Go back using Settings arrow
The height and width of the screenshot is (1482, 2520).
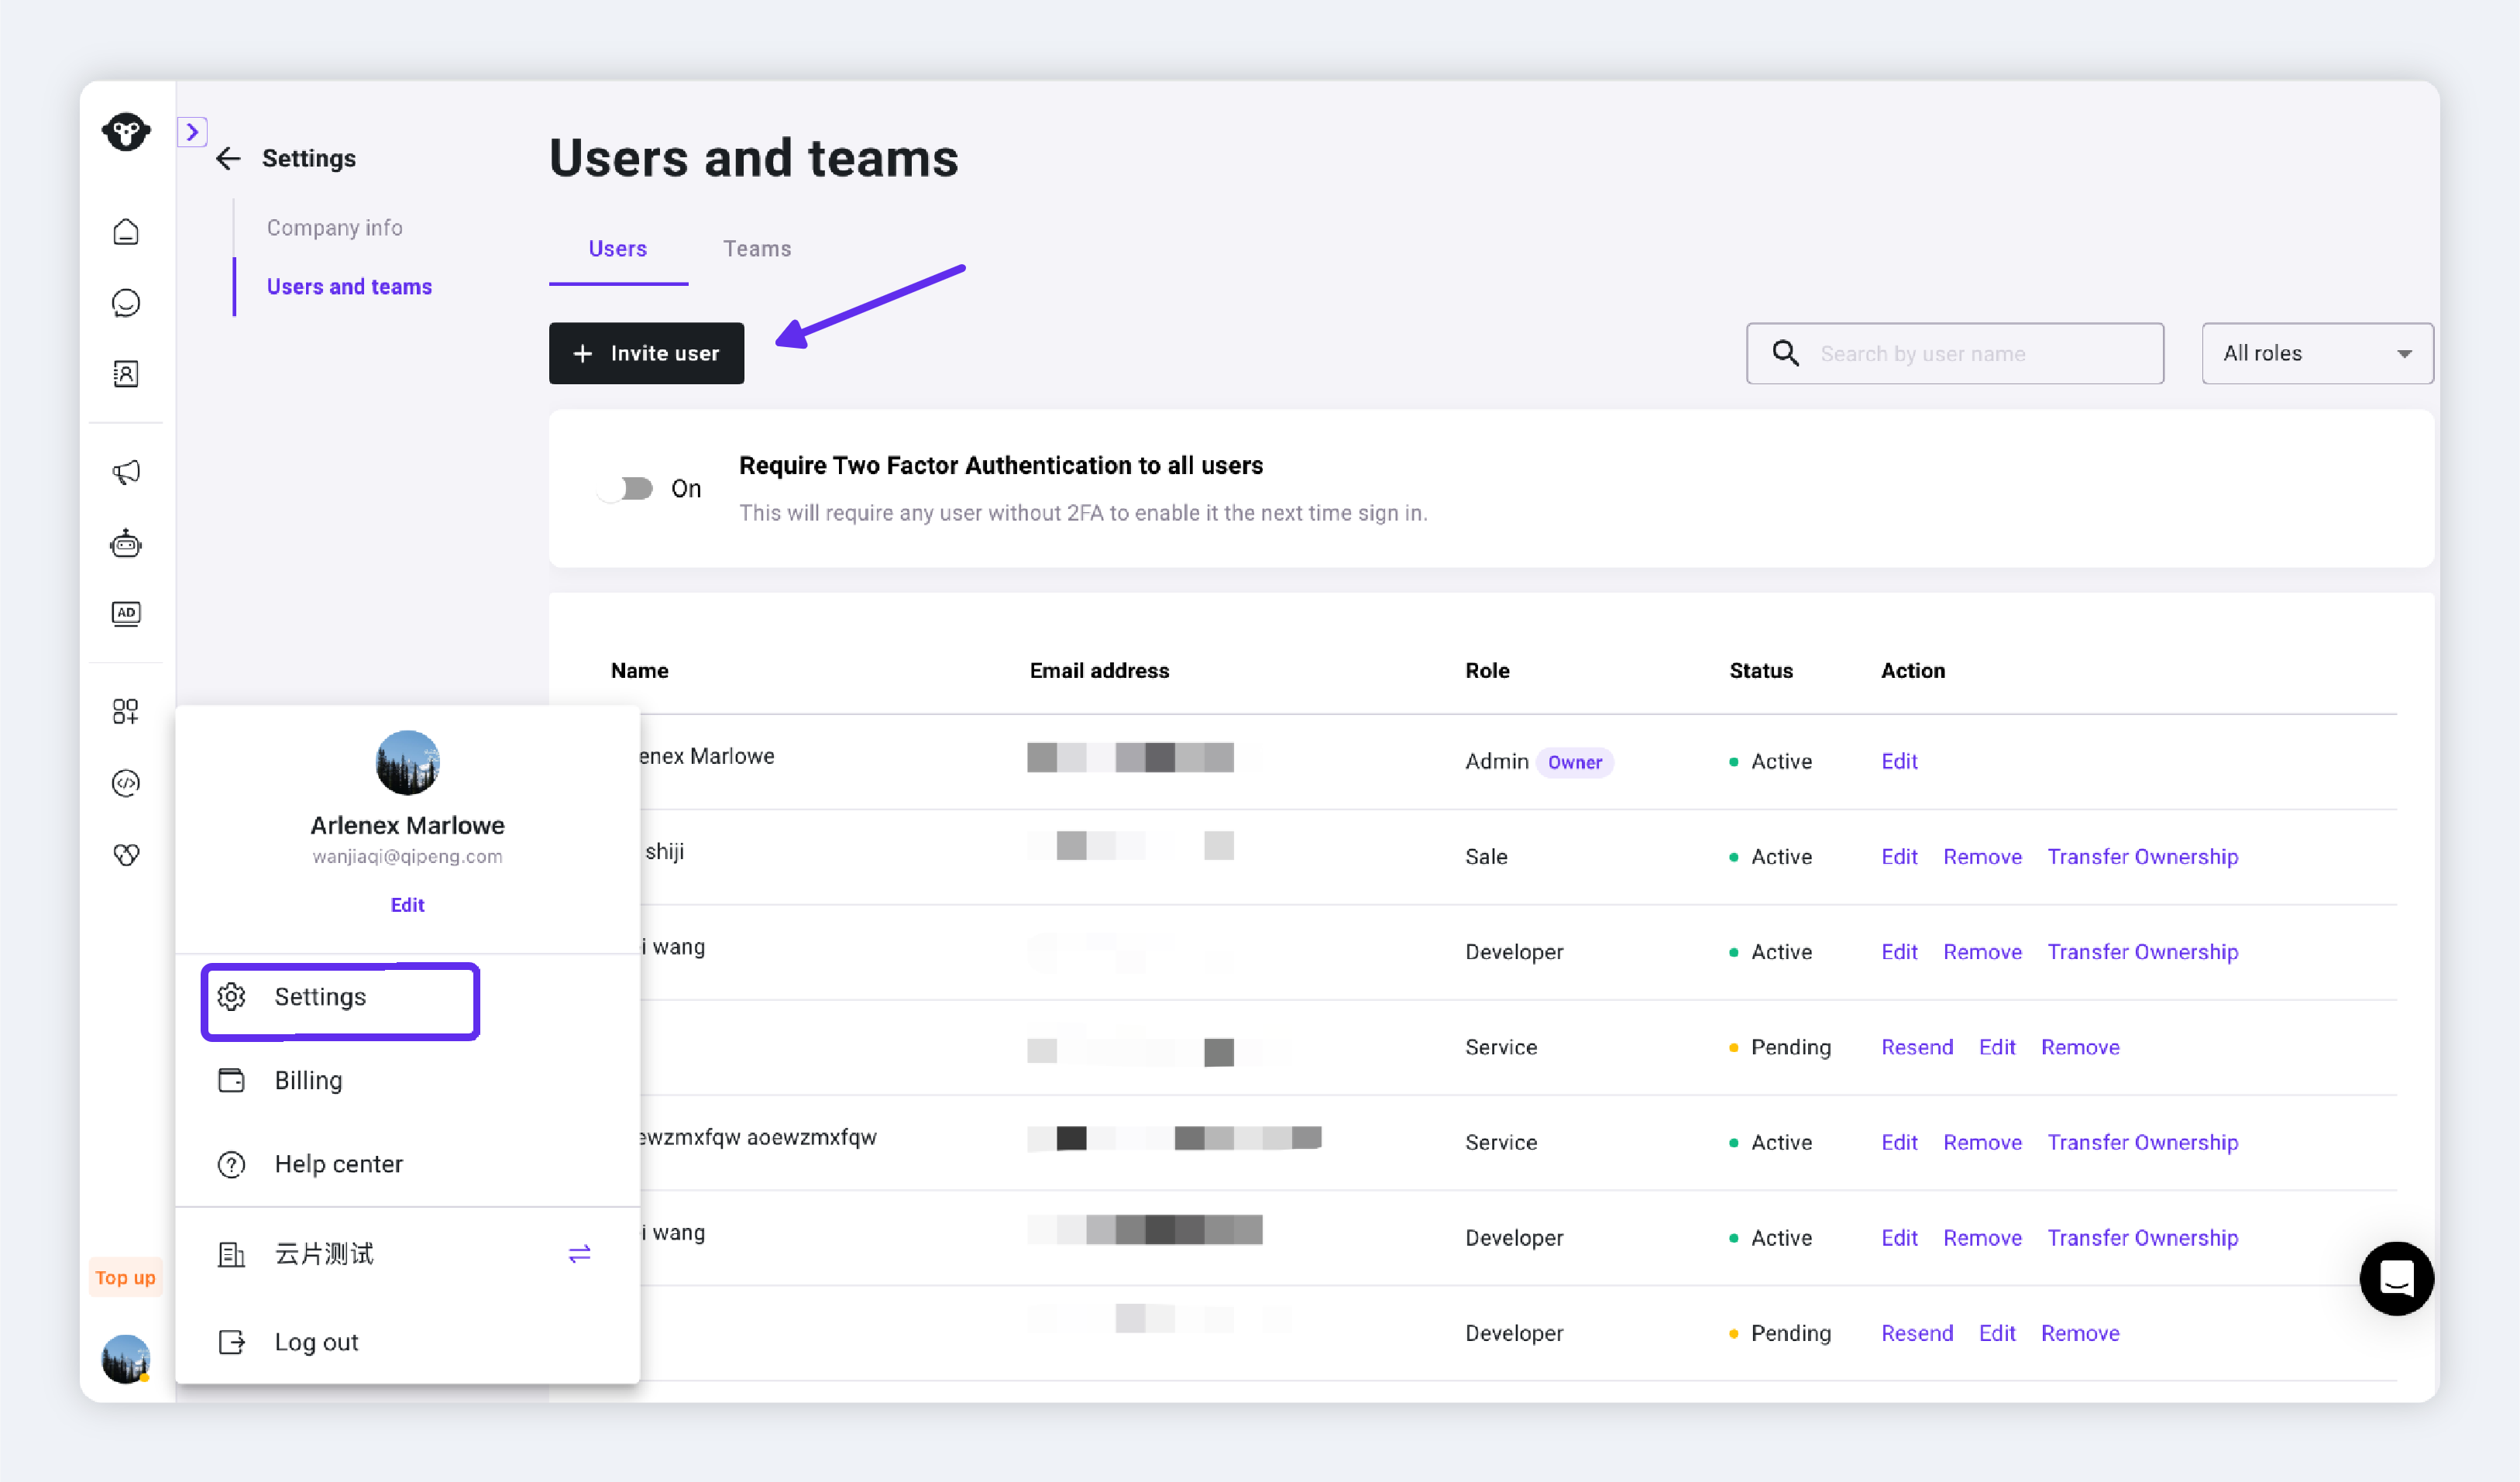click(x=228, y=158)
